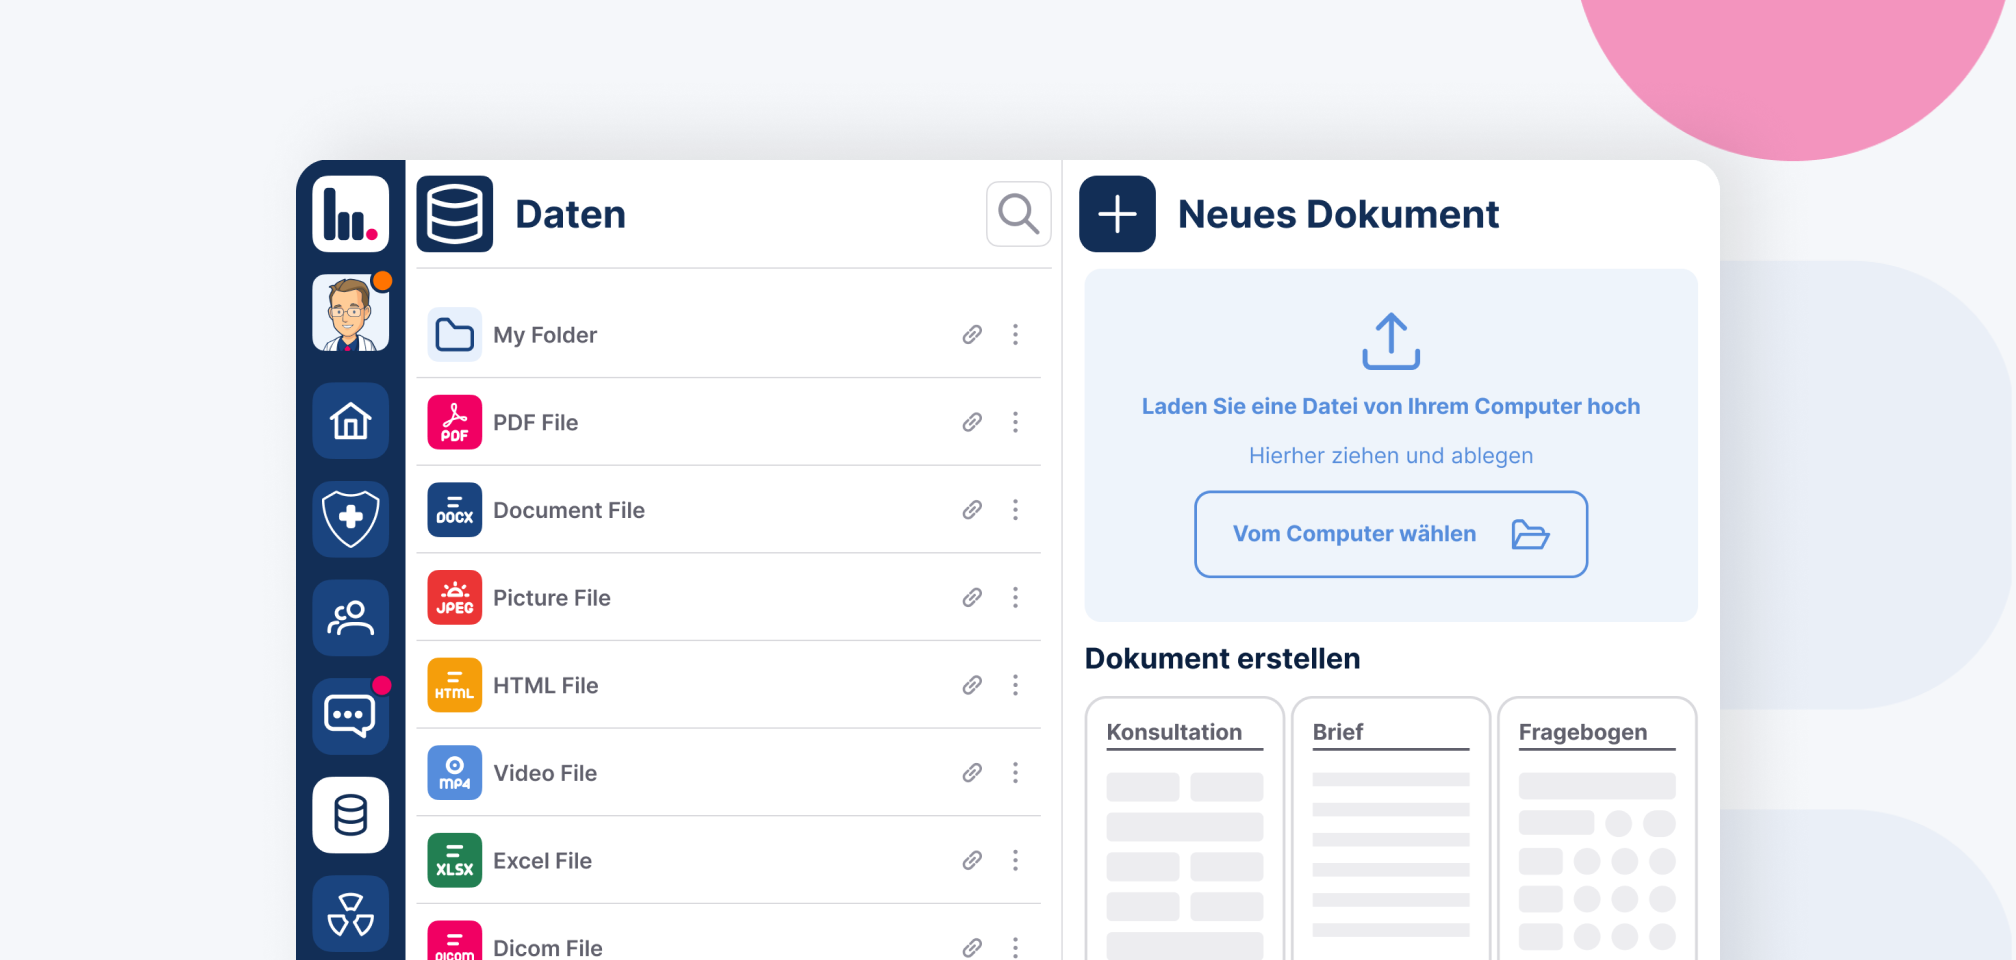The image size is (2016, 960).
Task: Open the radiation symbol sidebar icon
Action: tap(350, 913)
